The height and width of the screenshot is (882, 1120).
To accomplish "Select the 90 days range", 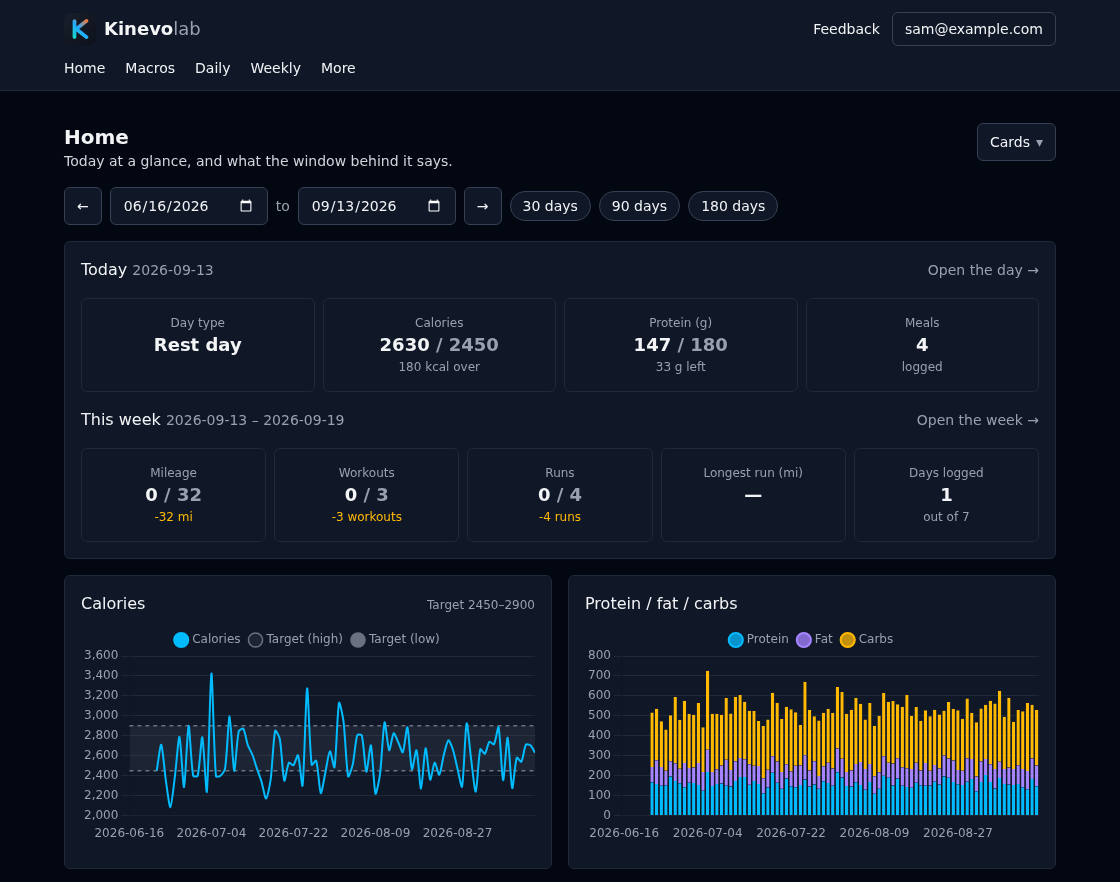I will (639, 206).
